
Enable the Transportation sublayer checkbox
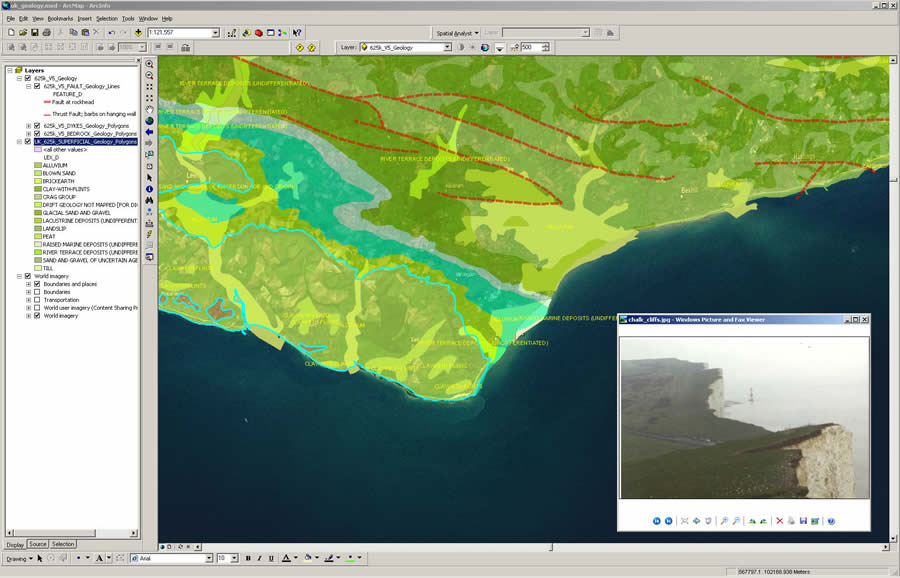click(x=37, y=300)
